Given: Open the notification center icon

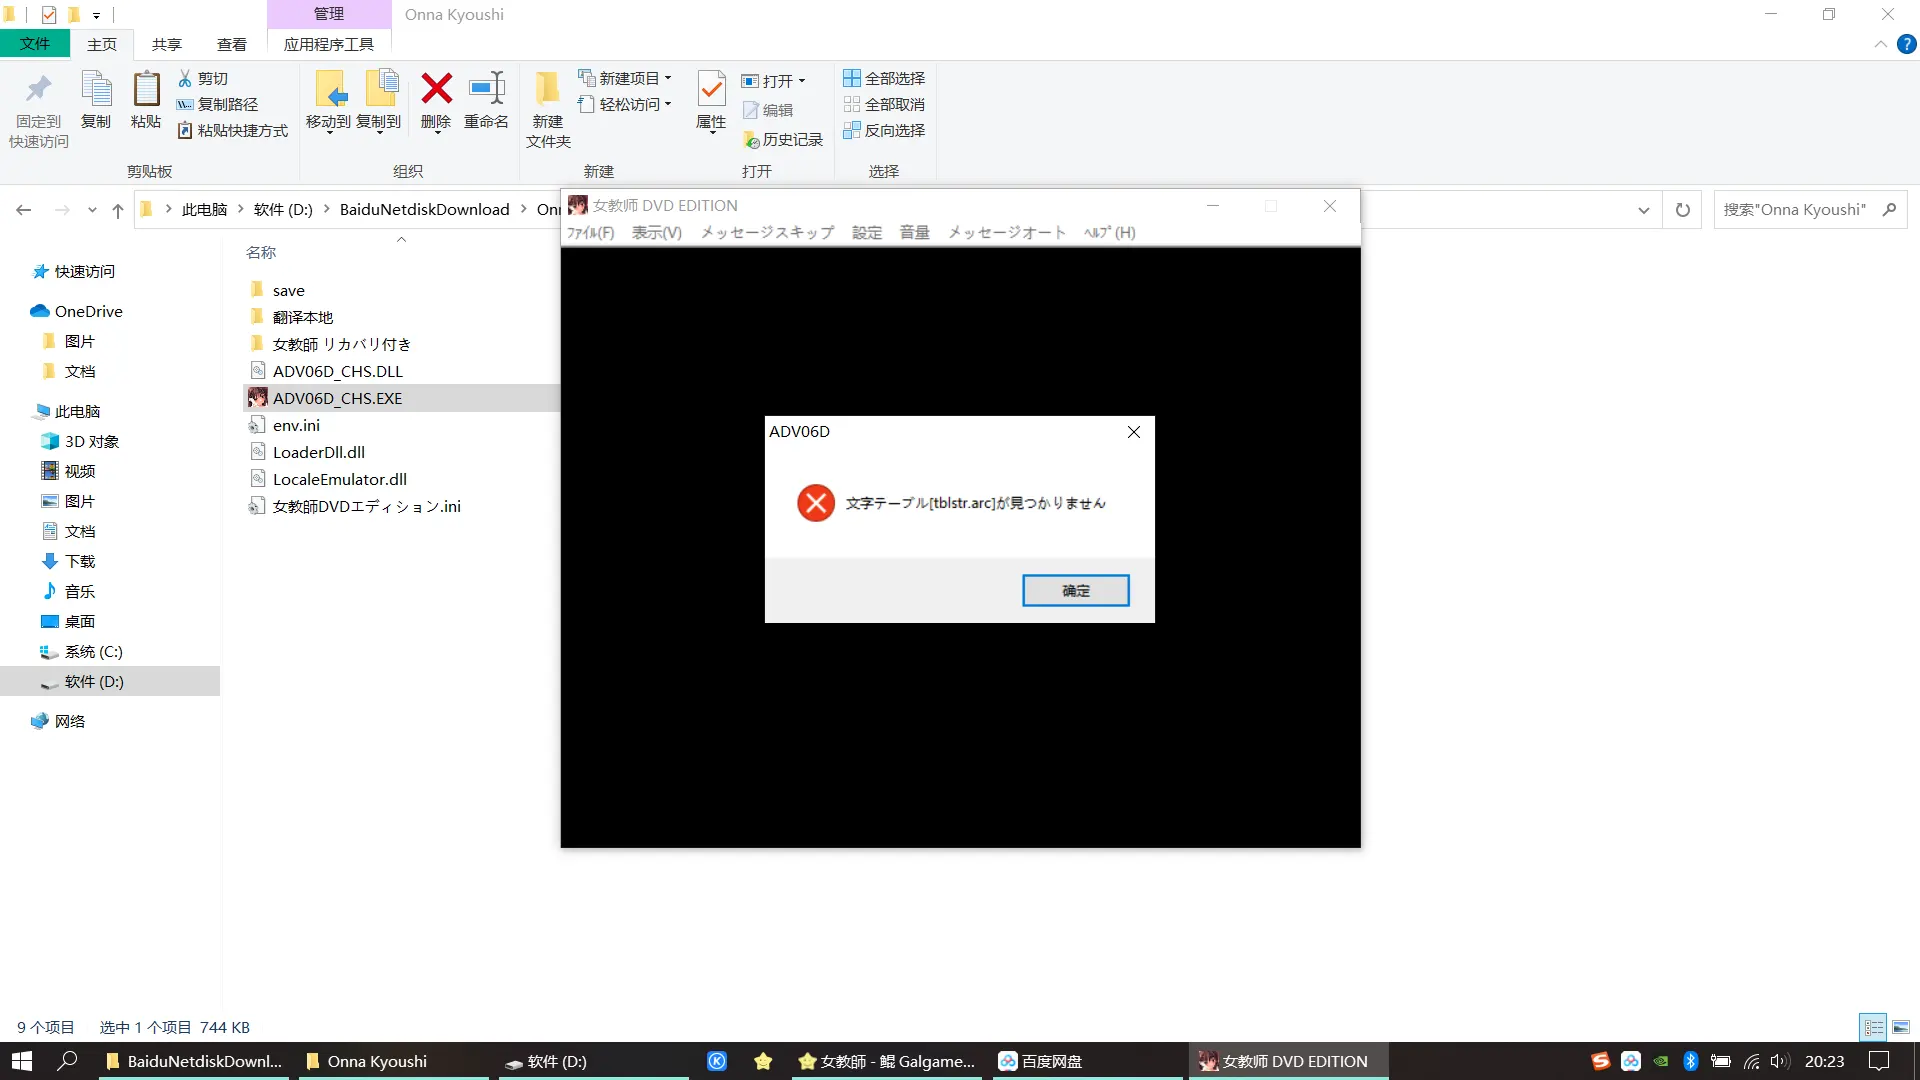Looking at the screenshot, I should coord(1879,1061).
